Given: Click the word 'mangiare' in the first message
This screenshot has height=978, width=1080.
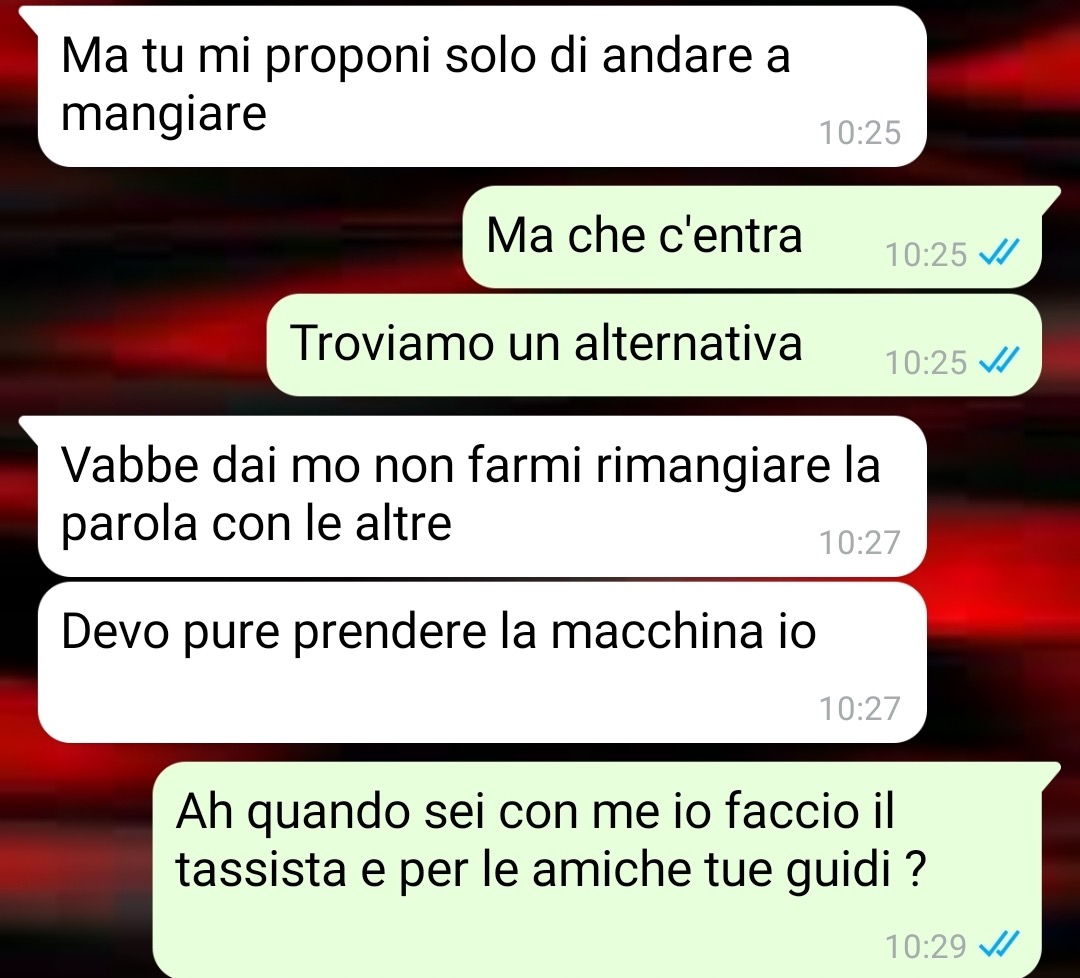Looking at the screenshot, I should click(164, 116).
